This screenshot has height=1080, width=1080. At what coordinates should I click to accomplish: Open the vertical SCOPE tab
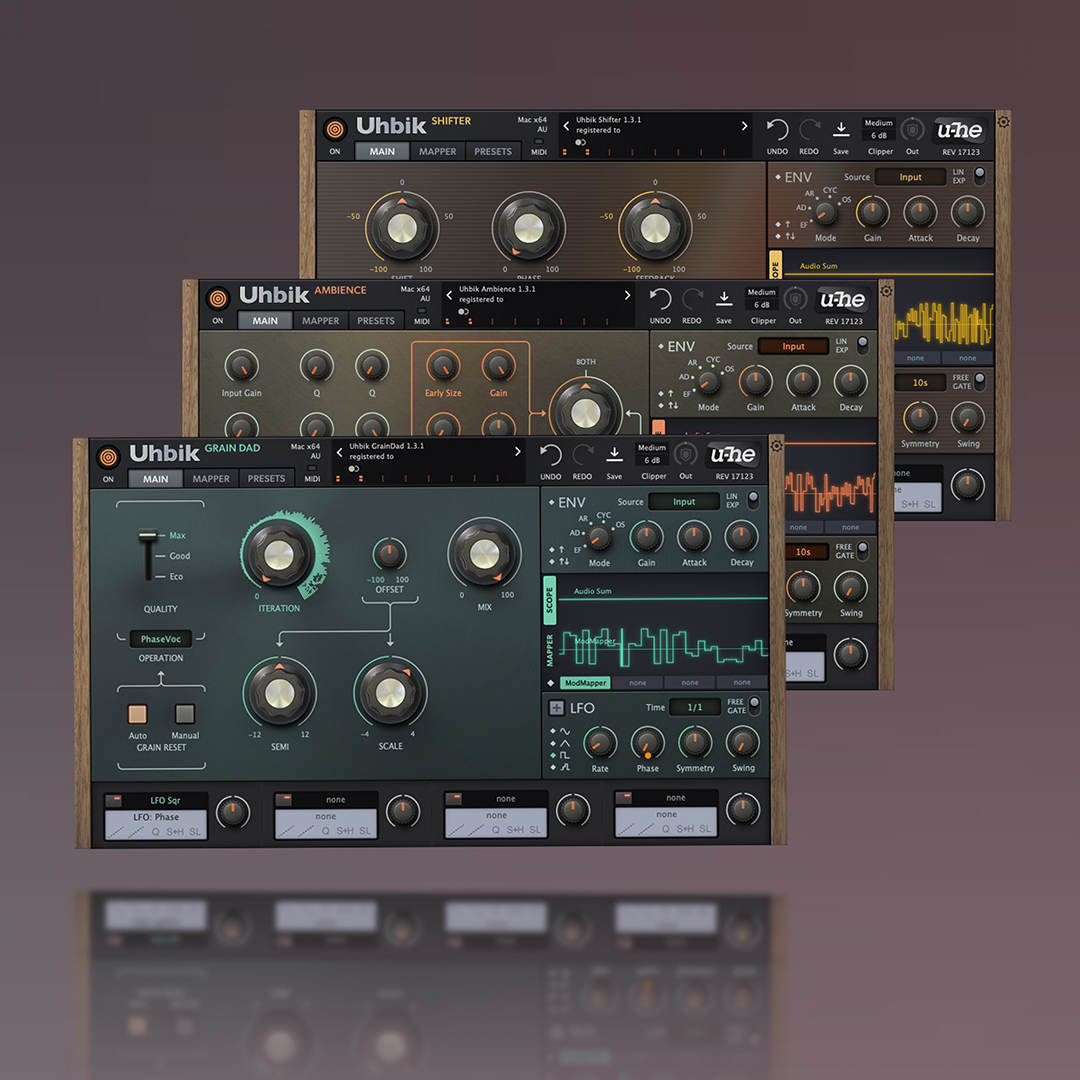(x=550, y=601)
